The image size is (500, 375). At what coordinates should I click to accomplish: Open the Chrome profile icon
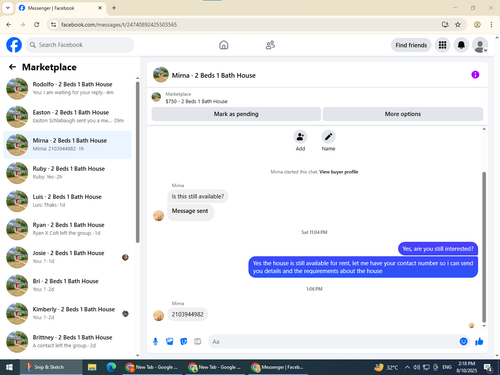477,25
